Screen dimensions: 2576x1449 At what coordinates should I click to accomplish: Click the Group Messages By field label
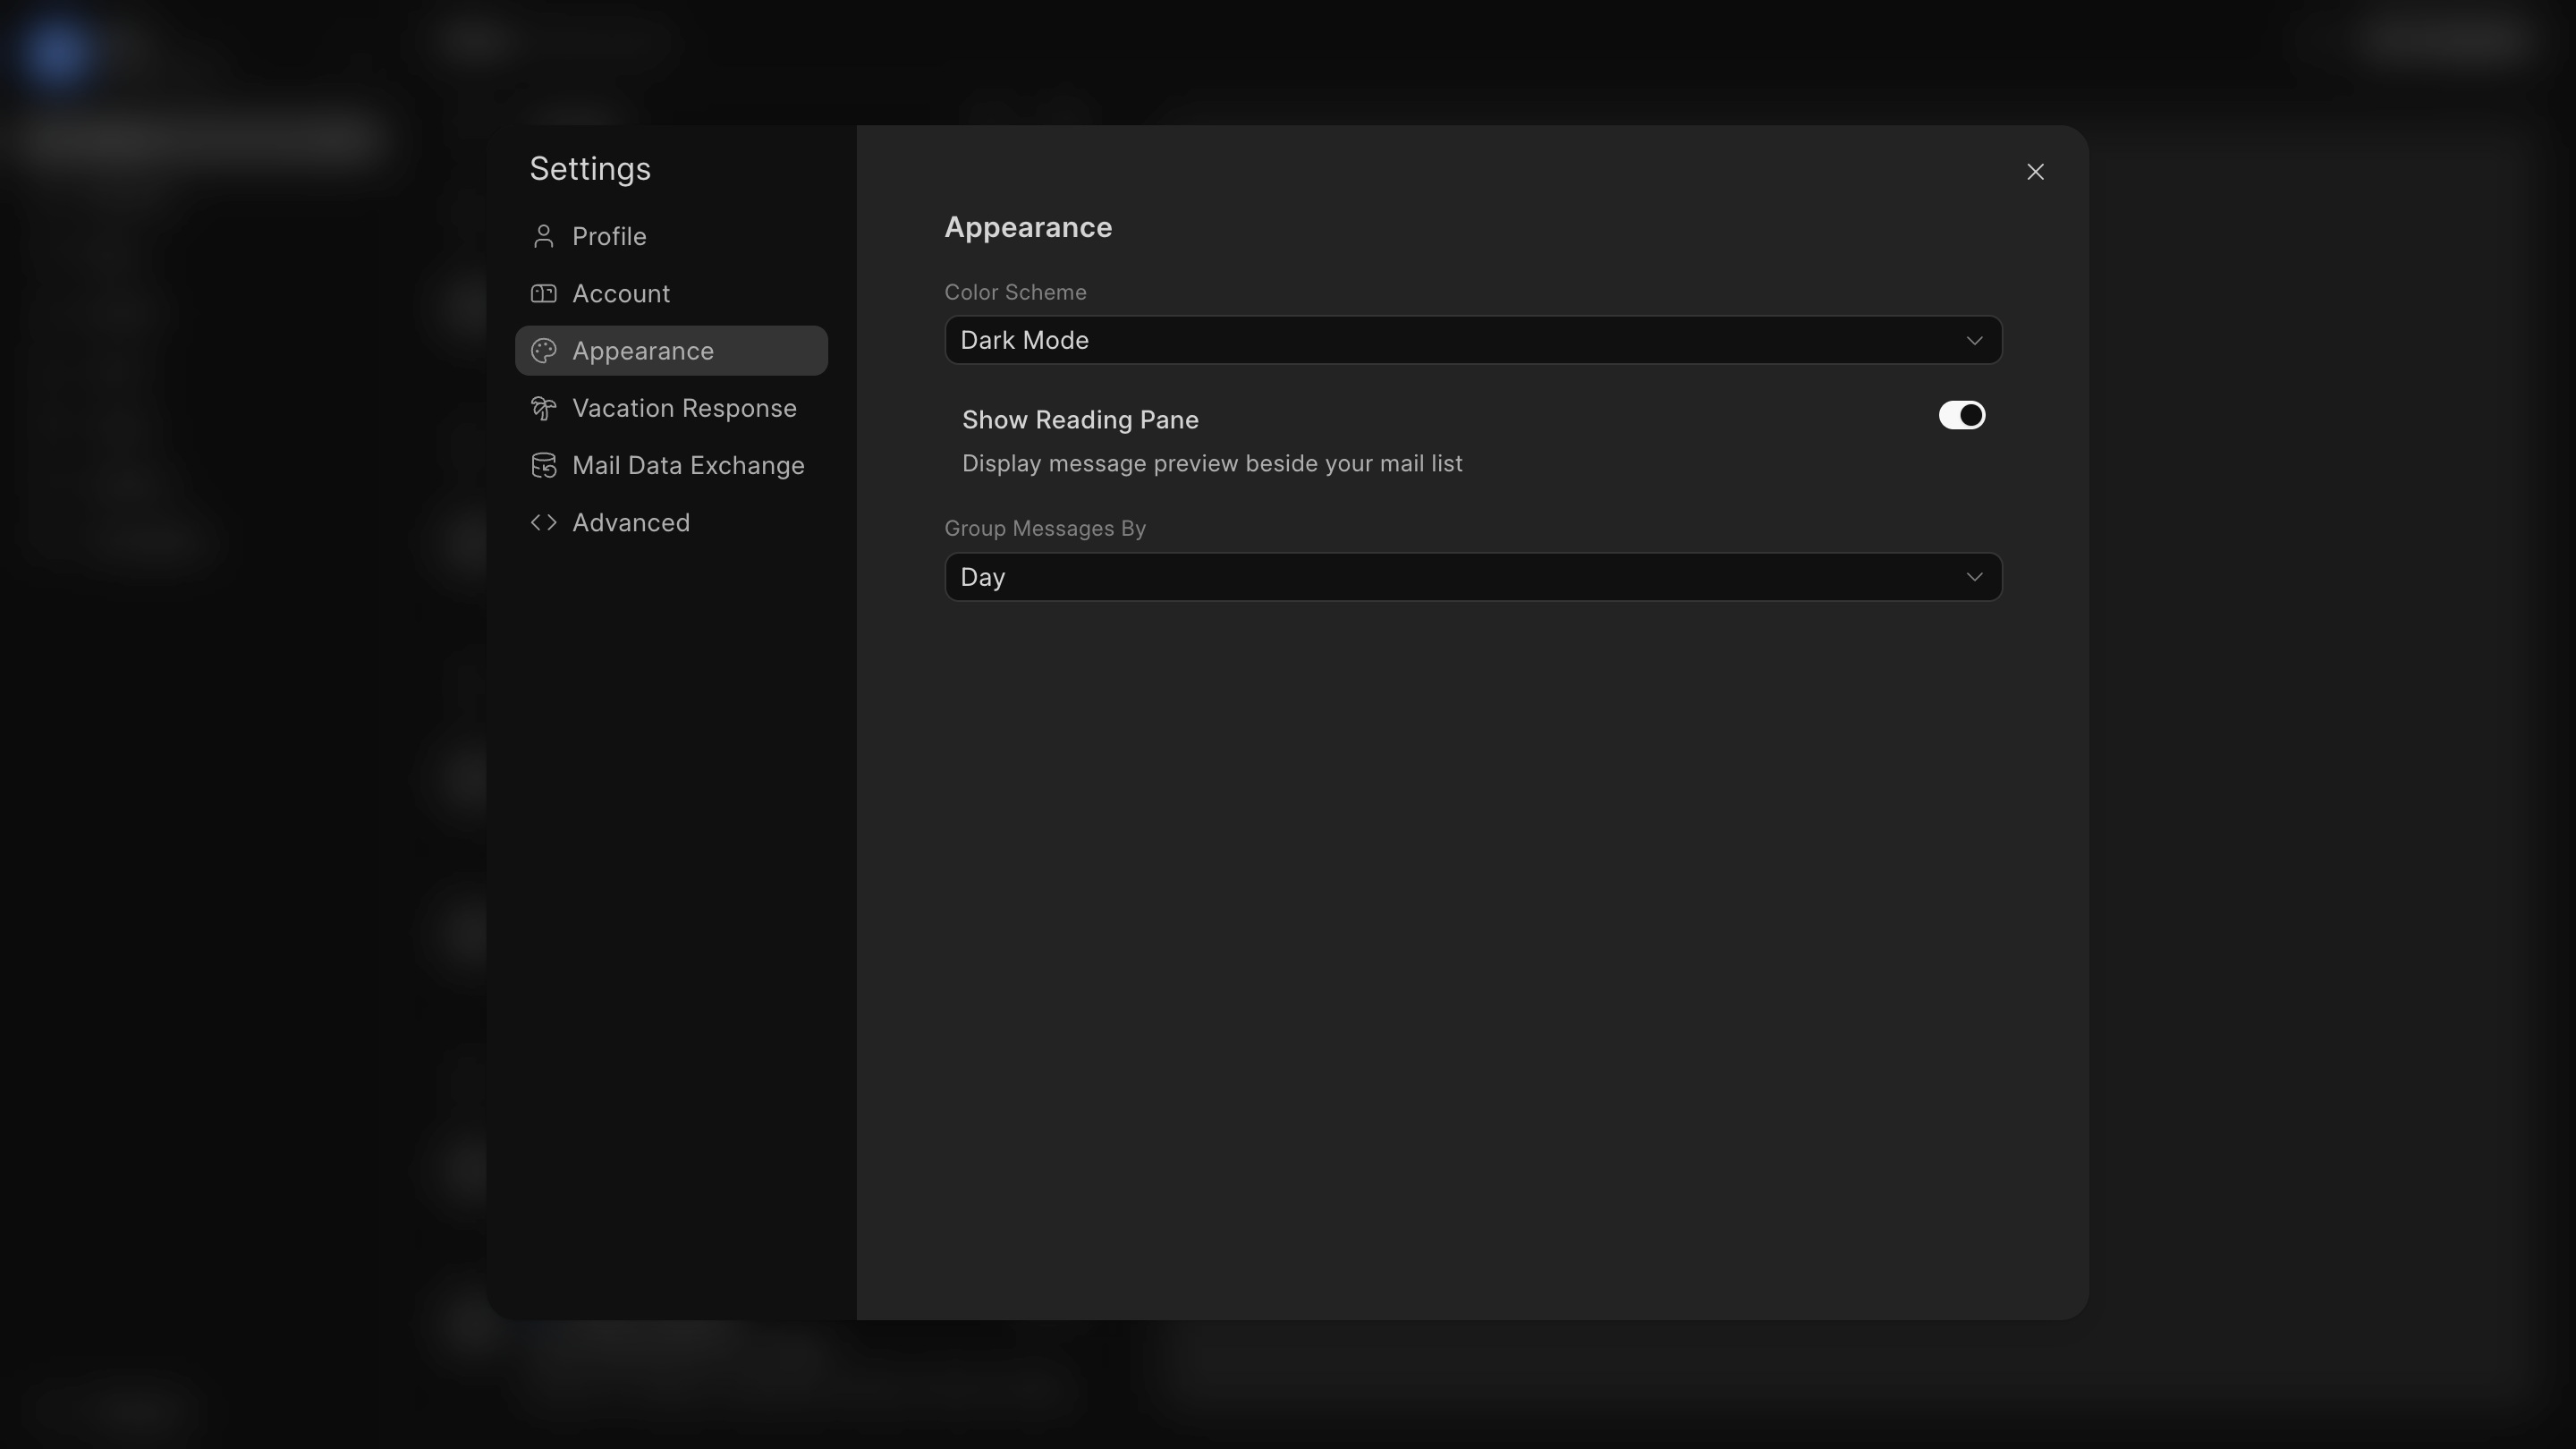coord(1045,529)
